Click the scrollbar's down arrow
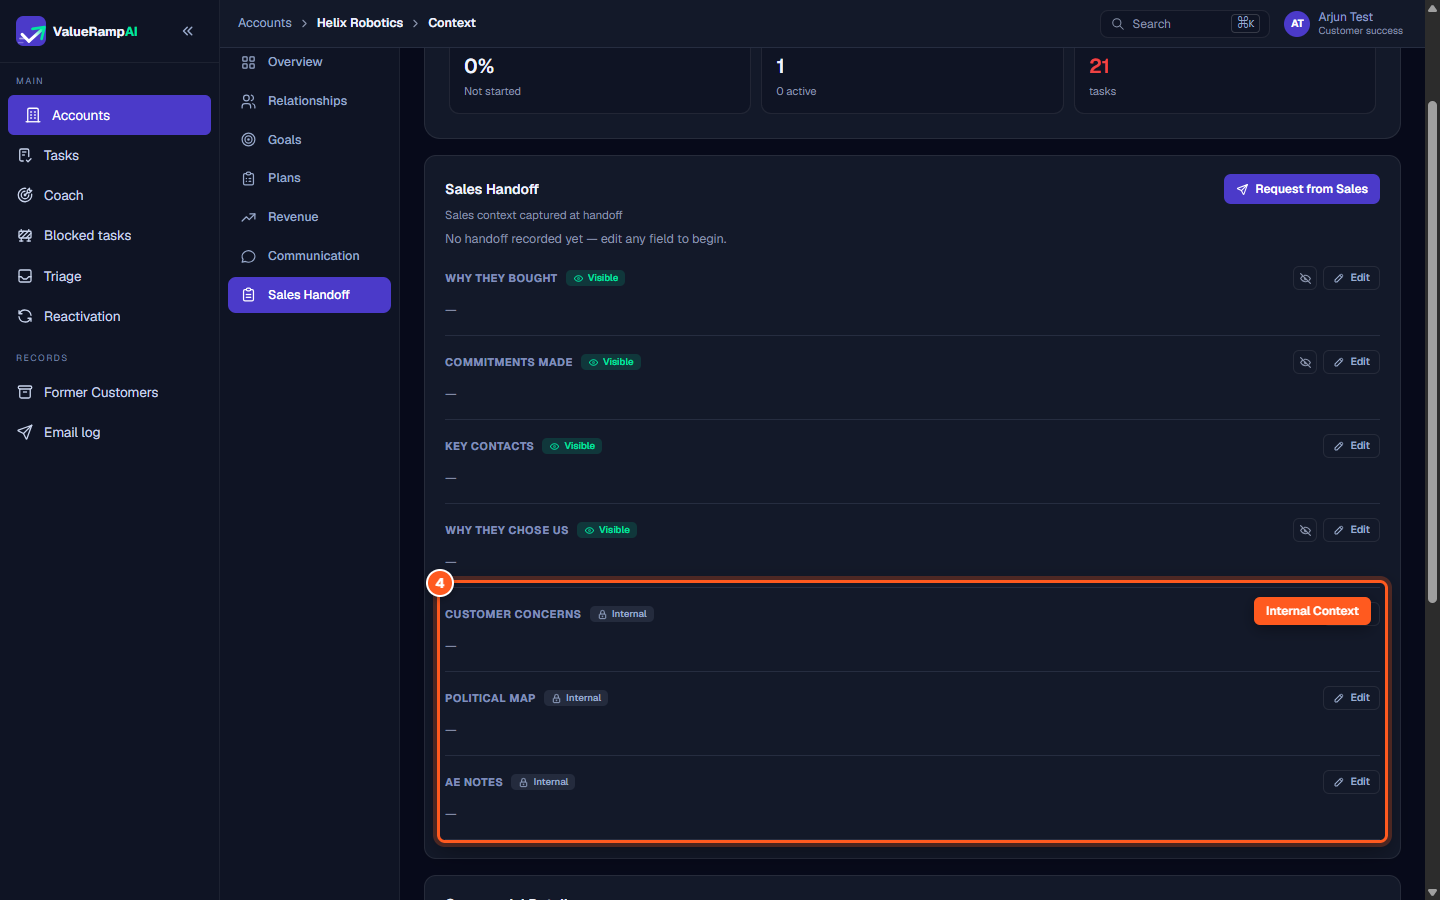 [1432, 893]
